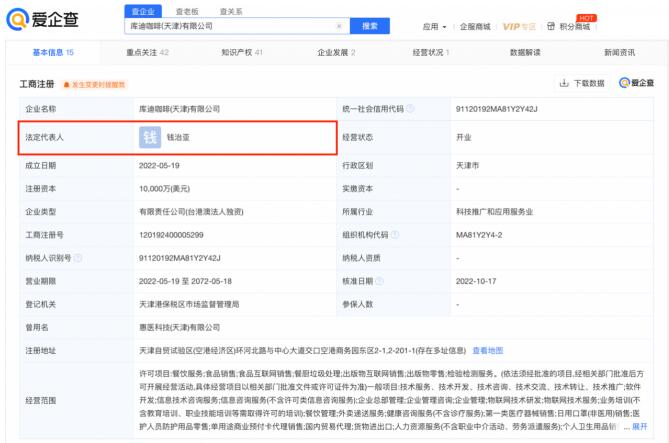Click the 钱 avatar of the legal representative
The width and height of the screenshot is (669, 443).
[149, 137]
